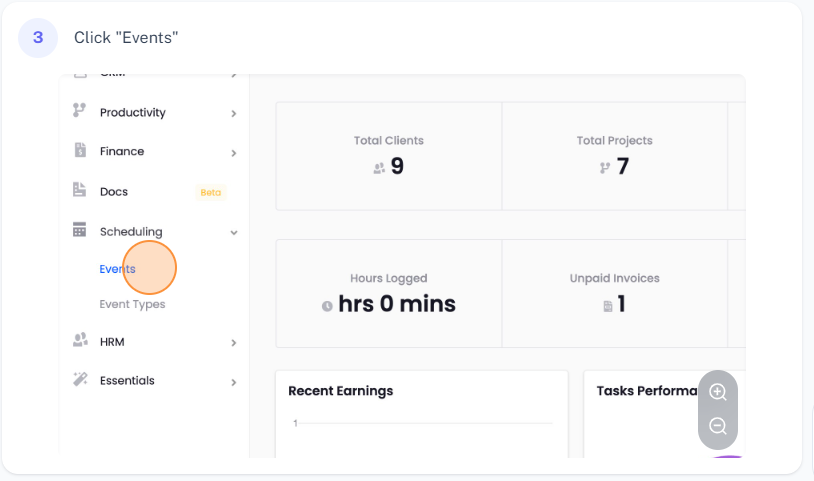This screenshot has width=814, height=481.
Task: Click the Essentials wand icon
Action: 80,379
